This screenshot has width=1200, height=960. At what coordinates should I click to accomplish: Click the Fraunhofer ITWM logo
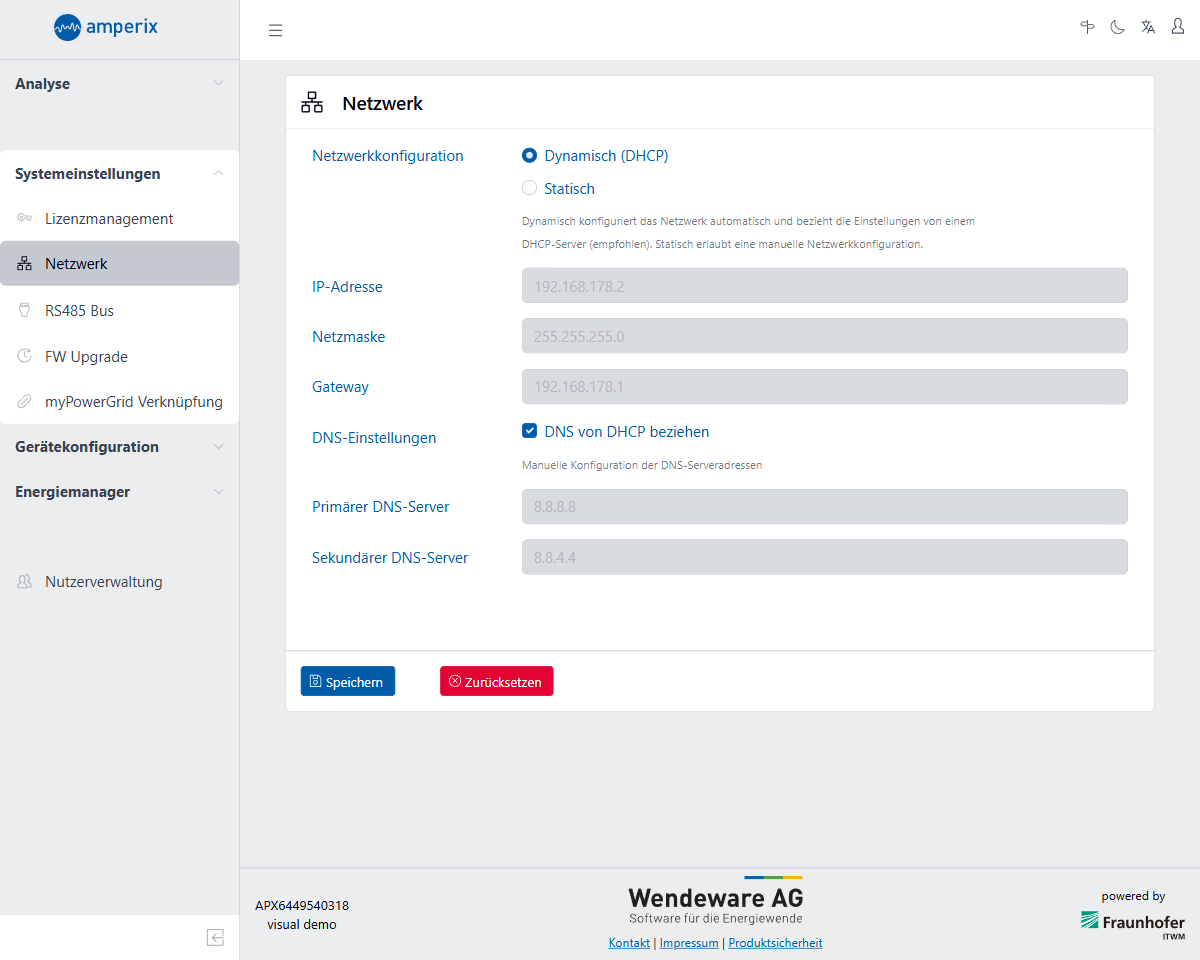(1132, 923)
